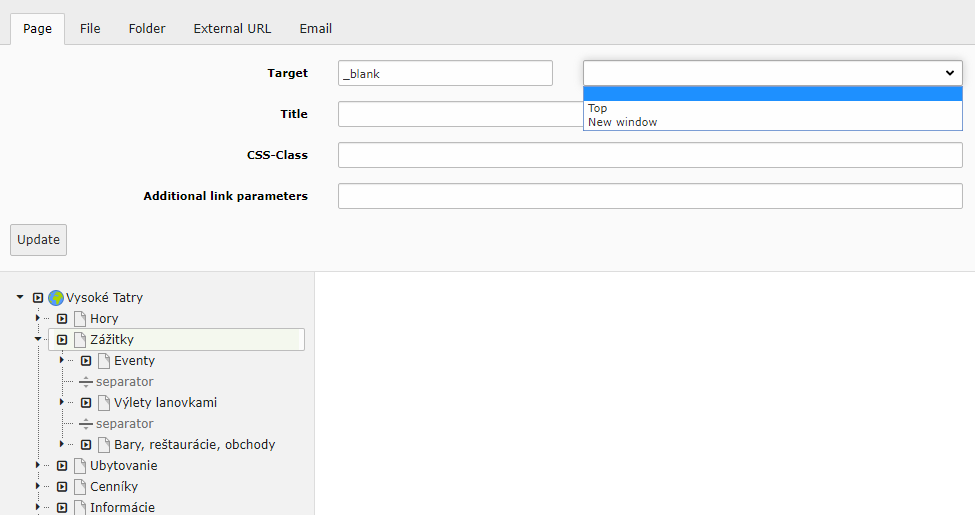Click into Additional link parameters field
The height and width of the screenshot is (515, 975).
click(x=650, y=196)
